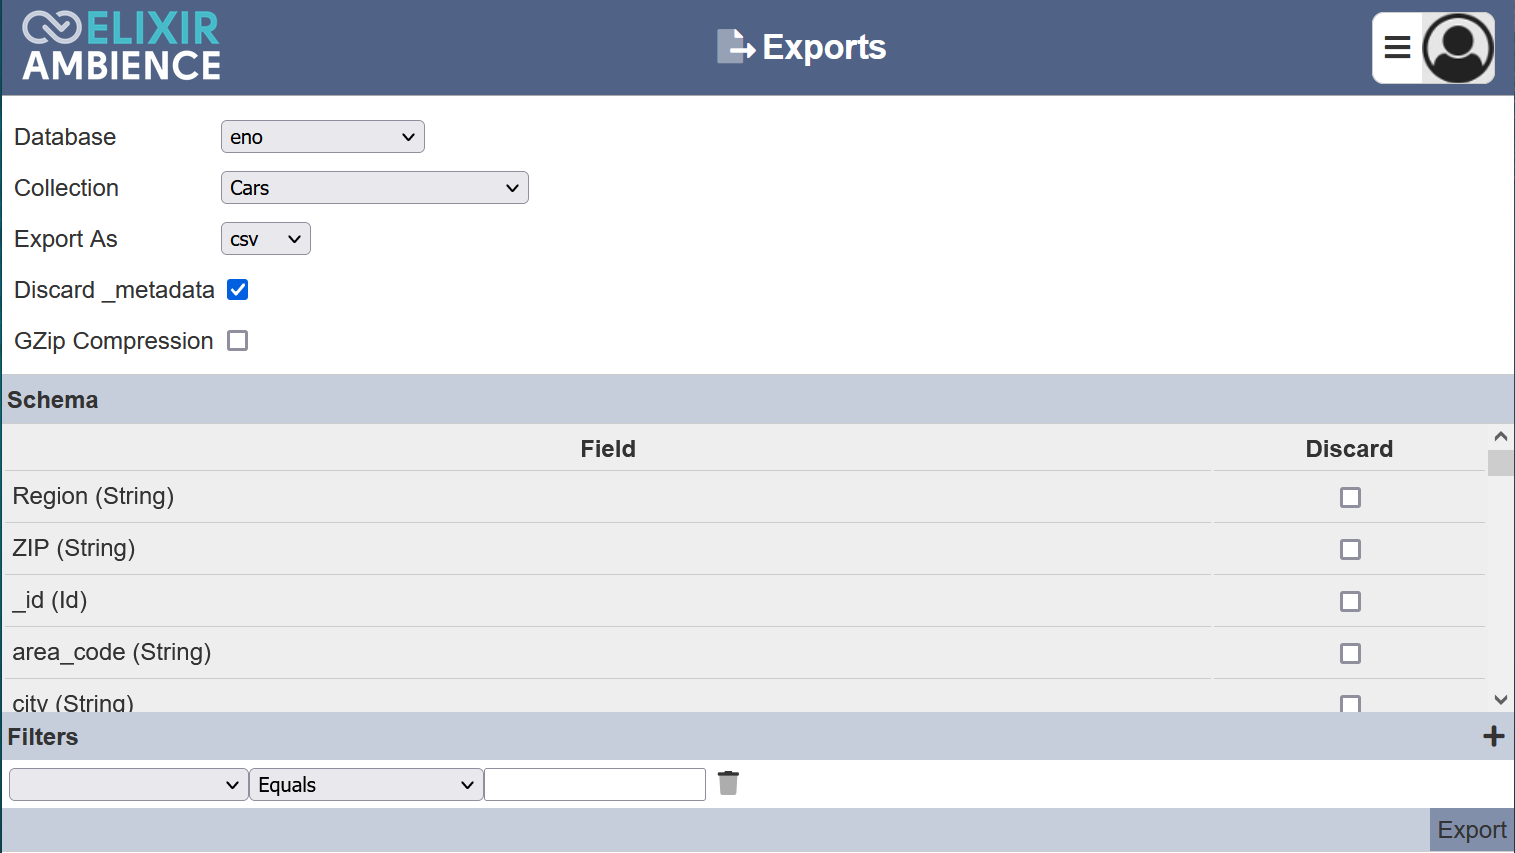
Task: Expand the Collection dropdown showing Cars
Action: pyautogui.click(x=375, y=188)
